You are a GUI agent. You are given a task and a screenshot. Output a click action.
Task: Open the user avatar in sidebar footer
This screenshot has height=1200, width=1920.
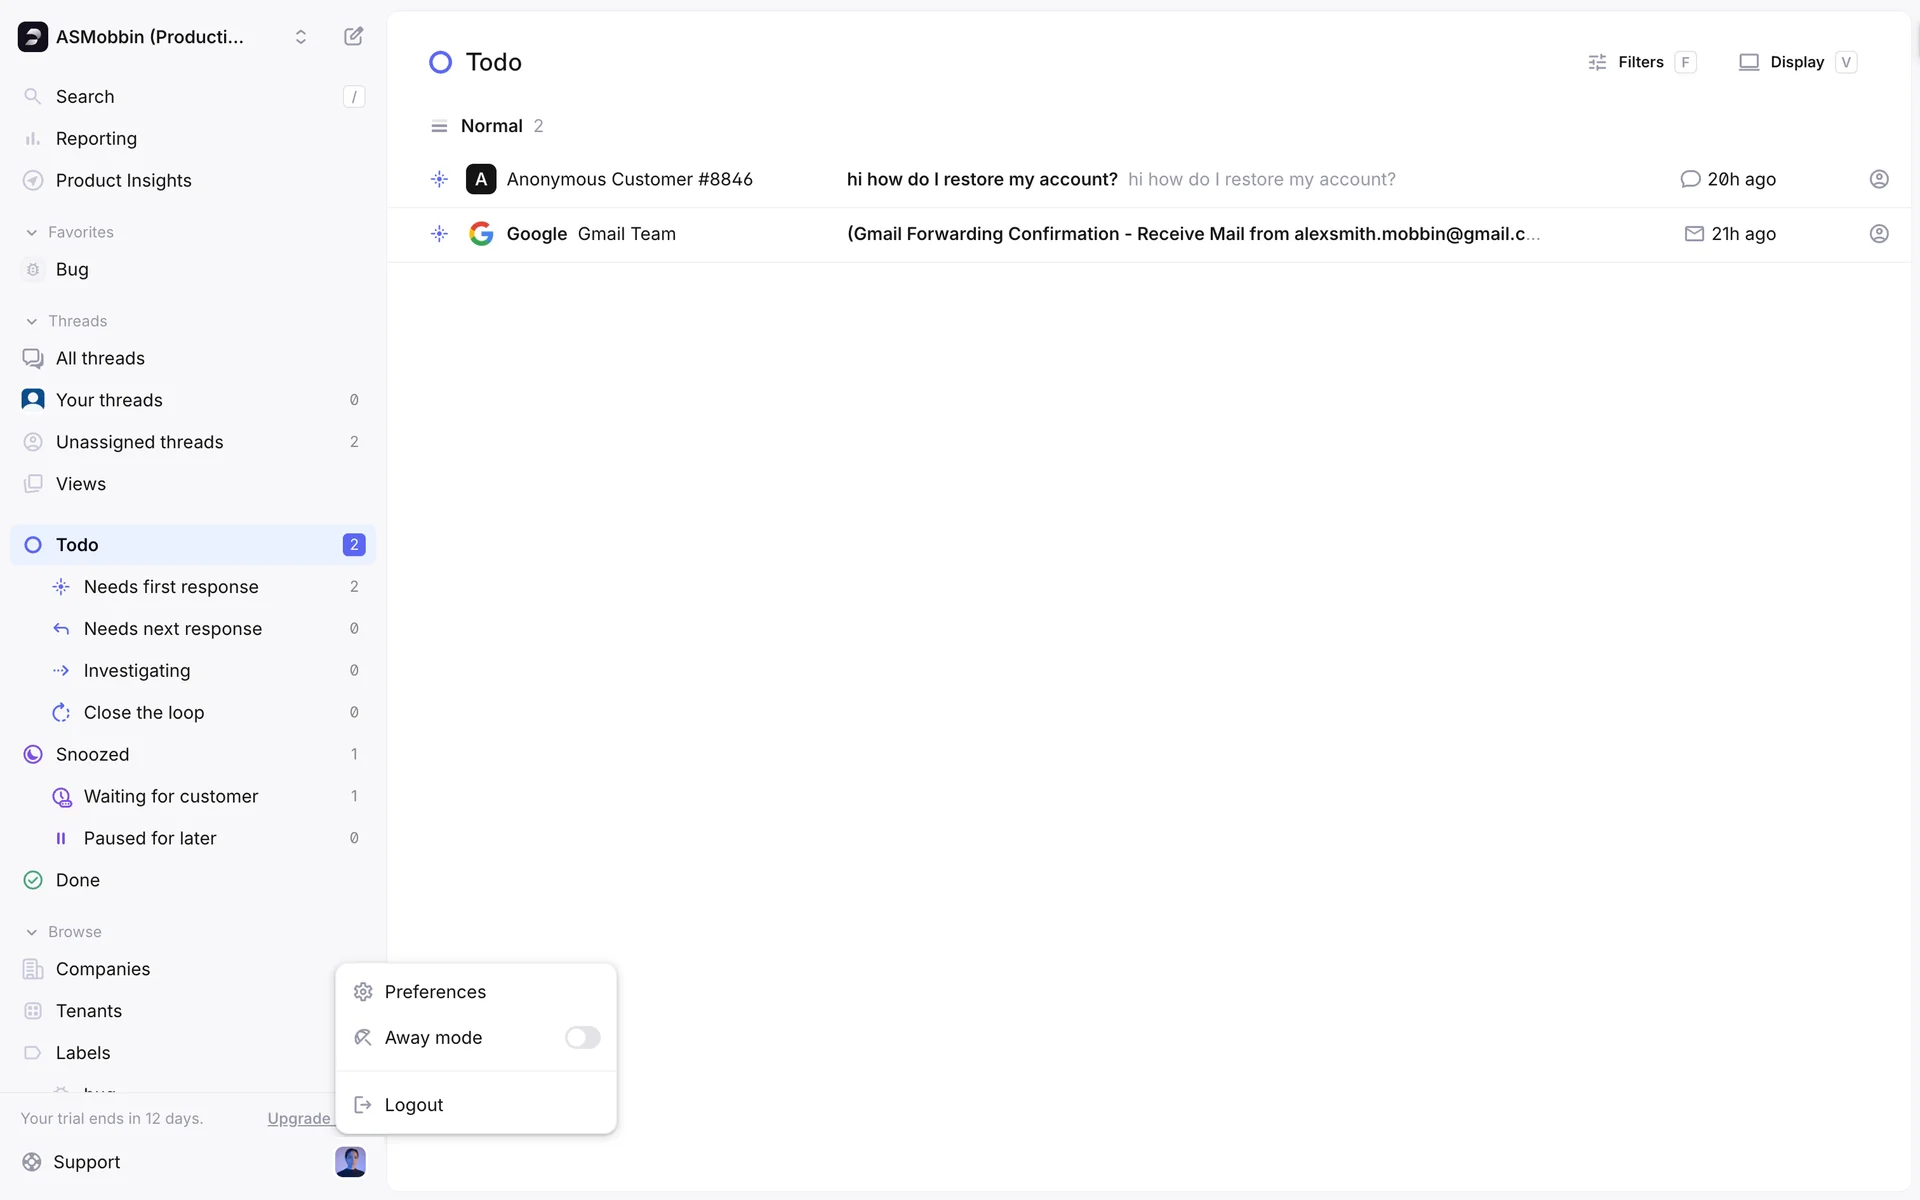click(x=350, y=1162)
